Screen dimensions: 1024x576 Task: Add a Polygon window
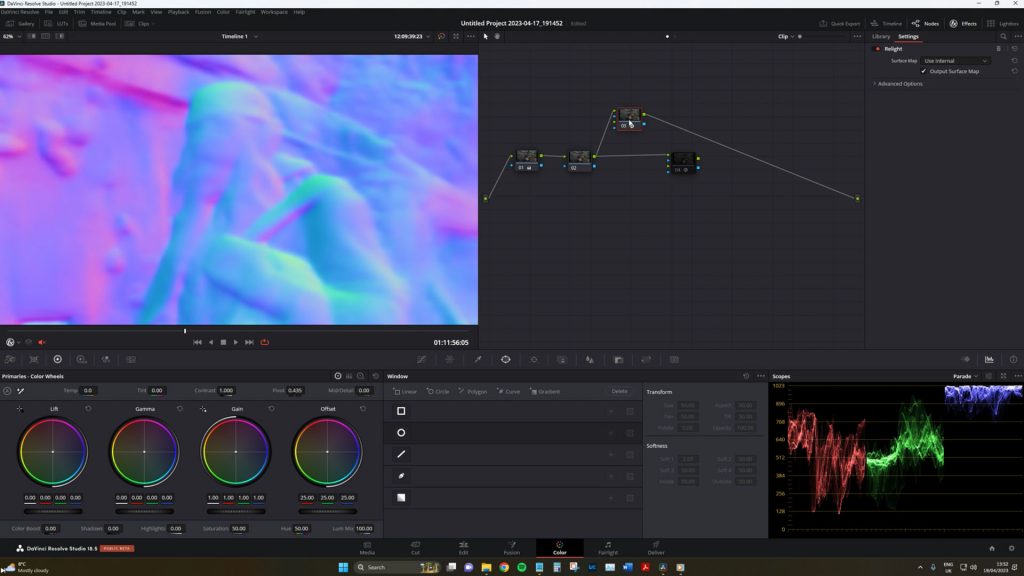(x=473, y=392)
